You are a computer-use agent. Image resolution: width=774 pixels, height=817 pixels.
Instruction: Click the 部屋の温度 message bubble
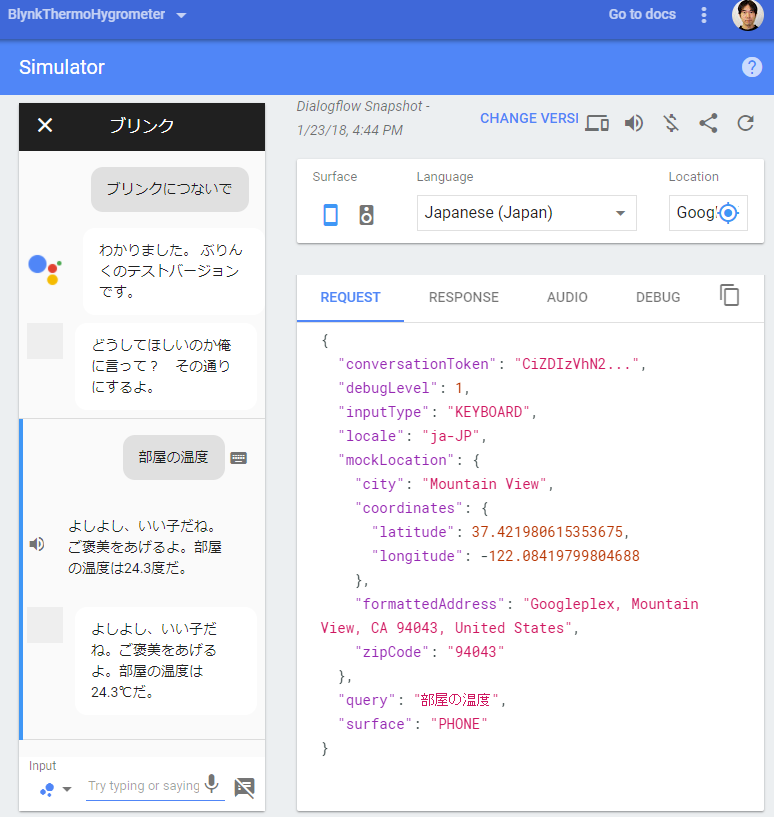pyautogui.click(x=174, y=457)
